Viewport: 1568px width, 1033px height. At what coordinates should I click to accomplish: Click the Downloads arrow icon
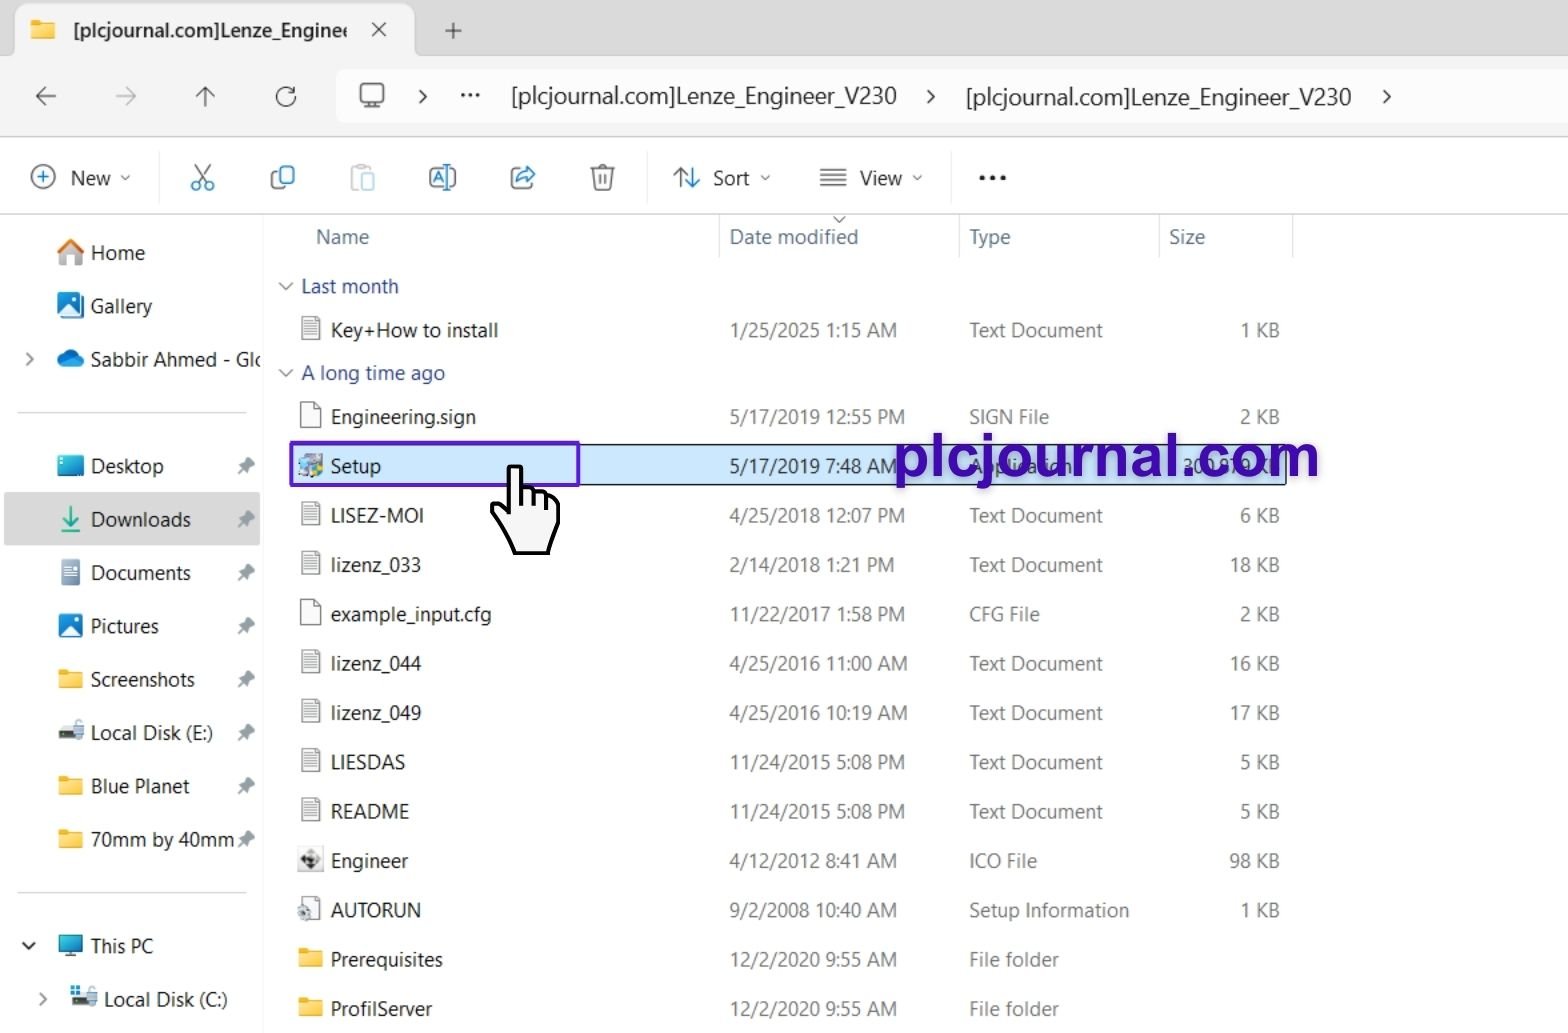pyautogui.click(x=70, y=519)
